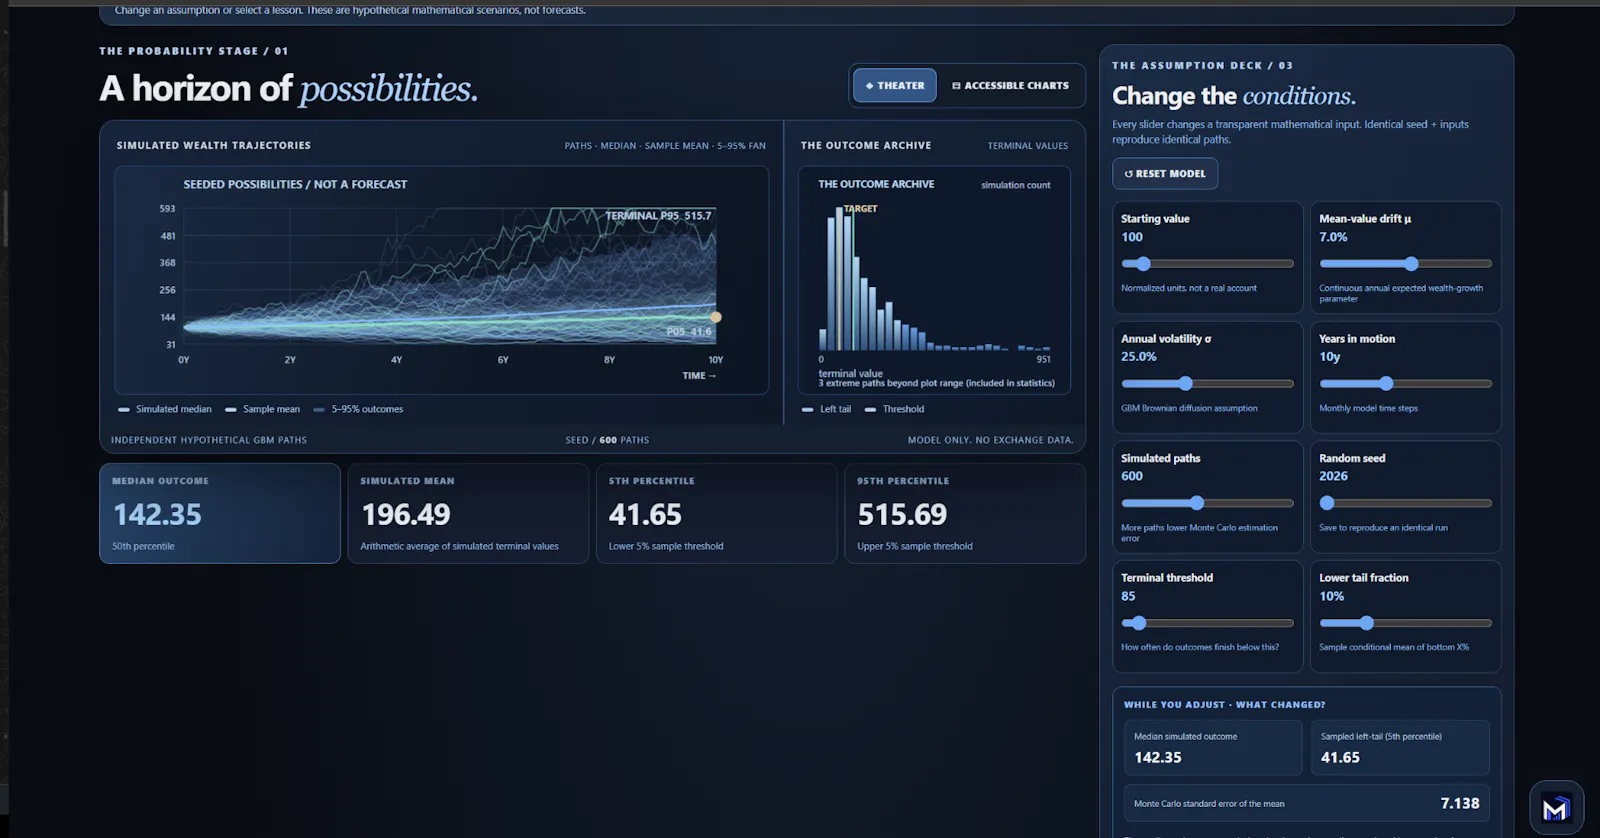Image resolution: width=1600 pixels, height=838 pixels.
Task: Click the 5–95% outcomes legend entry
Action: pos(358,409)
